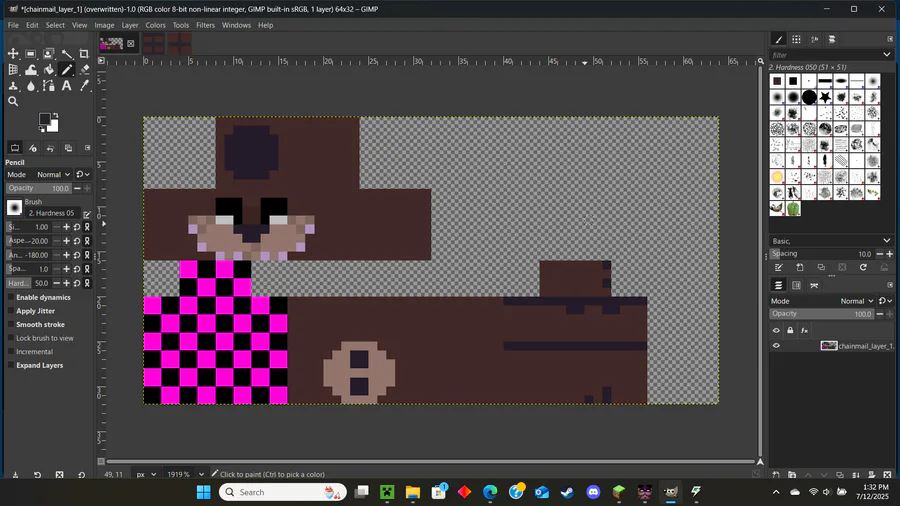Image resolution: width=900 pixels, height=506 pixels.
Task: Click edit brush icon in Brushes panel
Action: pos(779,267)
